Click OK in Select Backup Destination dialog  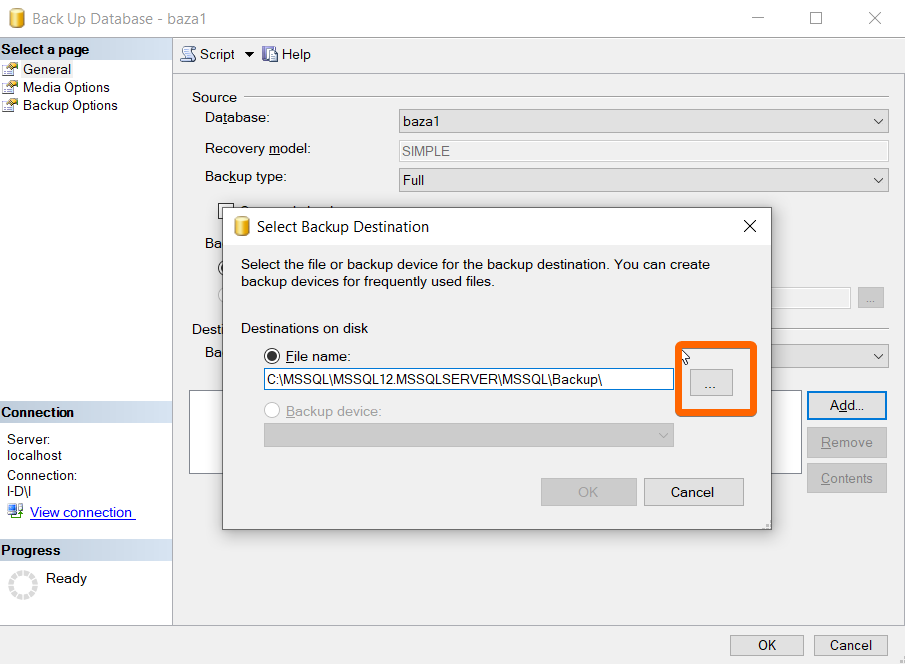[589, 492]
